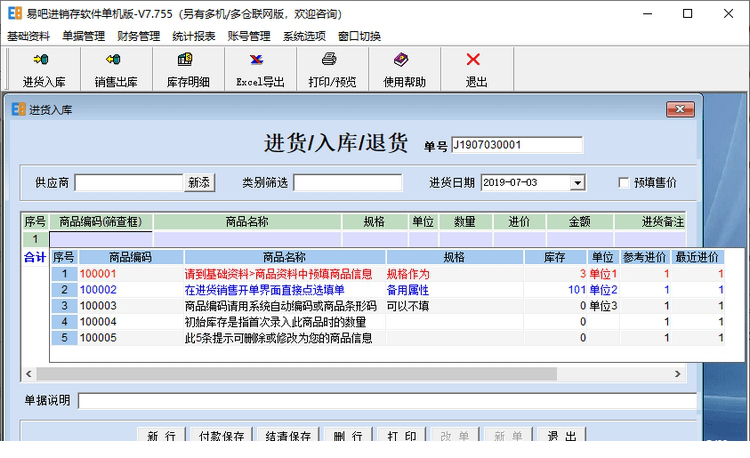The image size is (750, 458).
Task: Open the 单据管理 menu
Action: [x=84, y=36]
